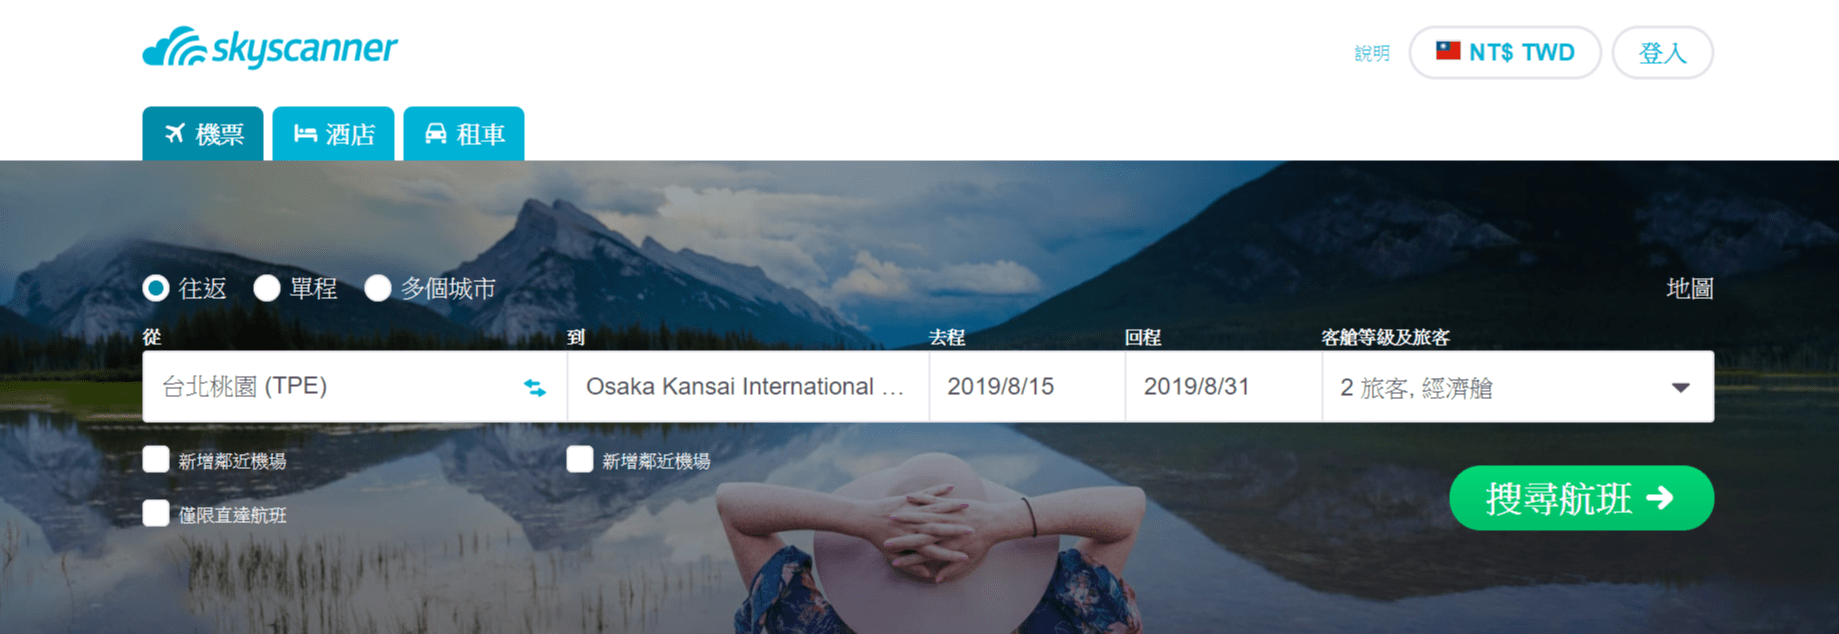Viewport: 1839px width, 634px height.
Task: Open the NT$ TWD currency selector
Action: tap(1505, 52)
